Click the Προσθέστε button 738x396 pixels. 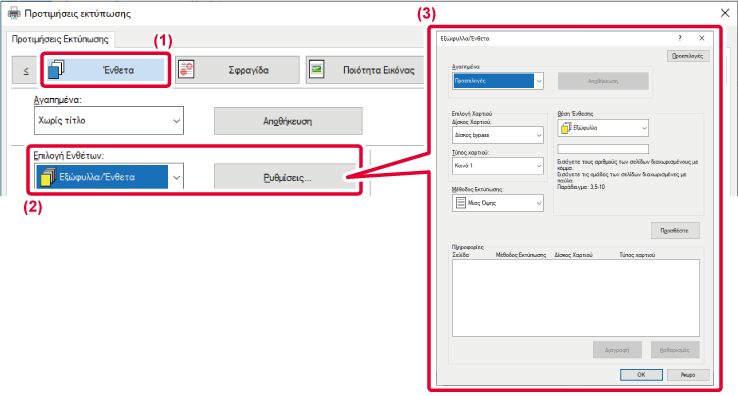[675, 231]
